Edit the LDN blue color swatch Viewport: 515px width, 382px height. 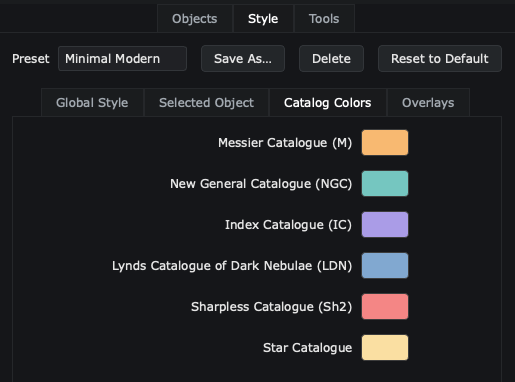point(385,266)
